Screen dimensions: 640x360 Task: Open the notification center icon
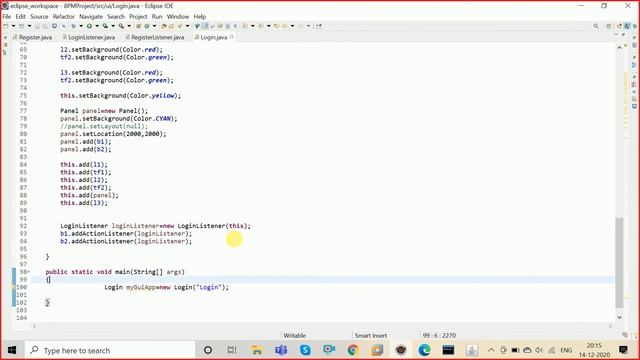623,350
